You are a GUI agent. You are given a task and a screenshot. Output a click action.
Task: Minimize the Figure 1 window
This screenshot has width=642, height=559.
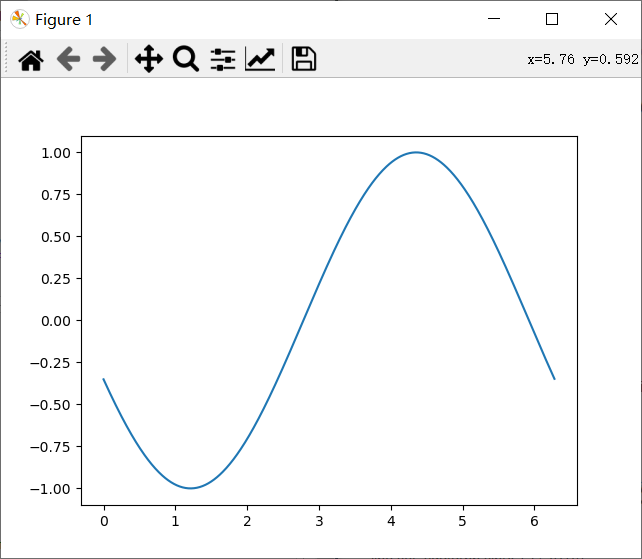click(x=494, y=19)
